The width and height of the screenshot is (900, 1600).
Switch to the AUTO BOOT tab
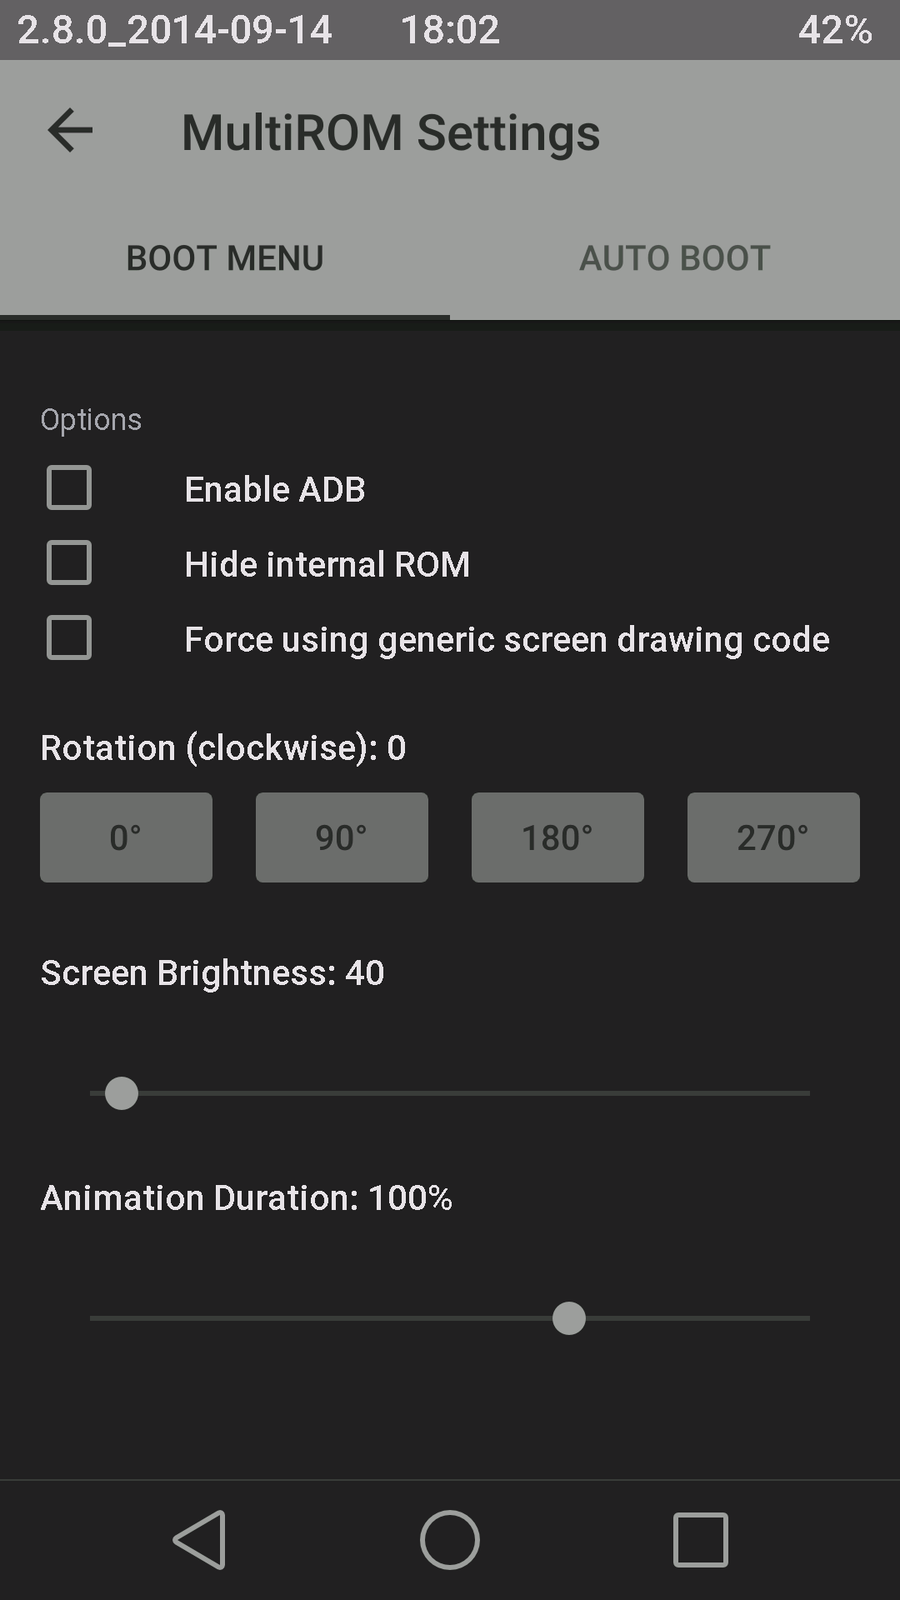click(x=675, y=258)
